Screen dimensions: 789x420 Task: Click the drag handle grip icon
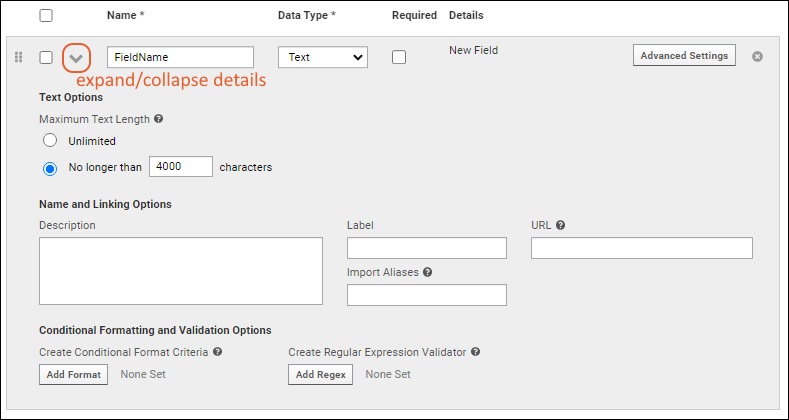pos(19,57)
